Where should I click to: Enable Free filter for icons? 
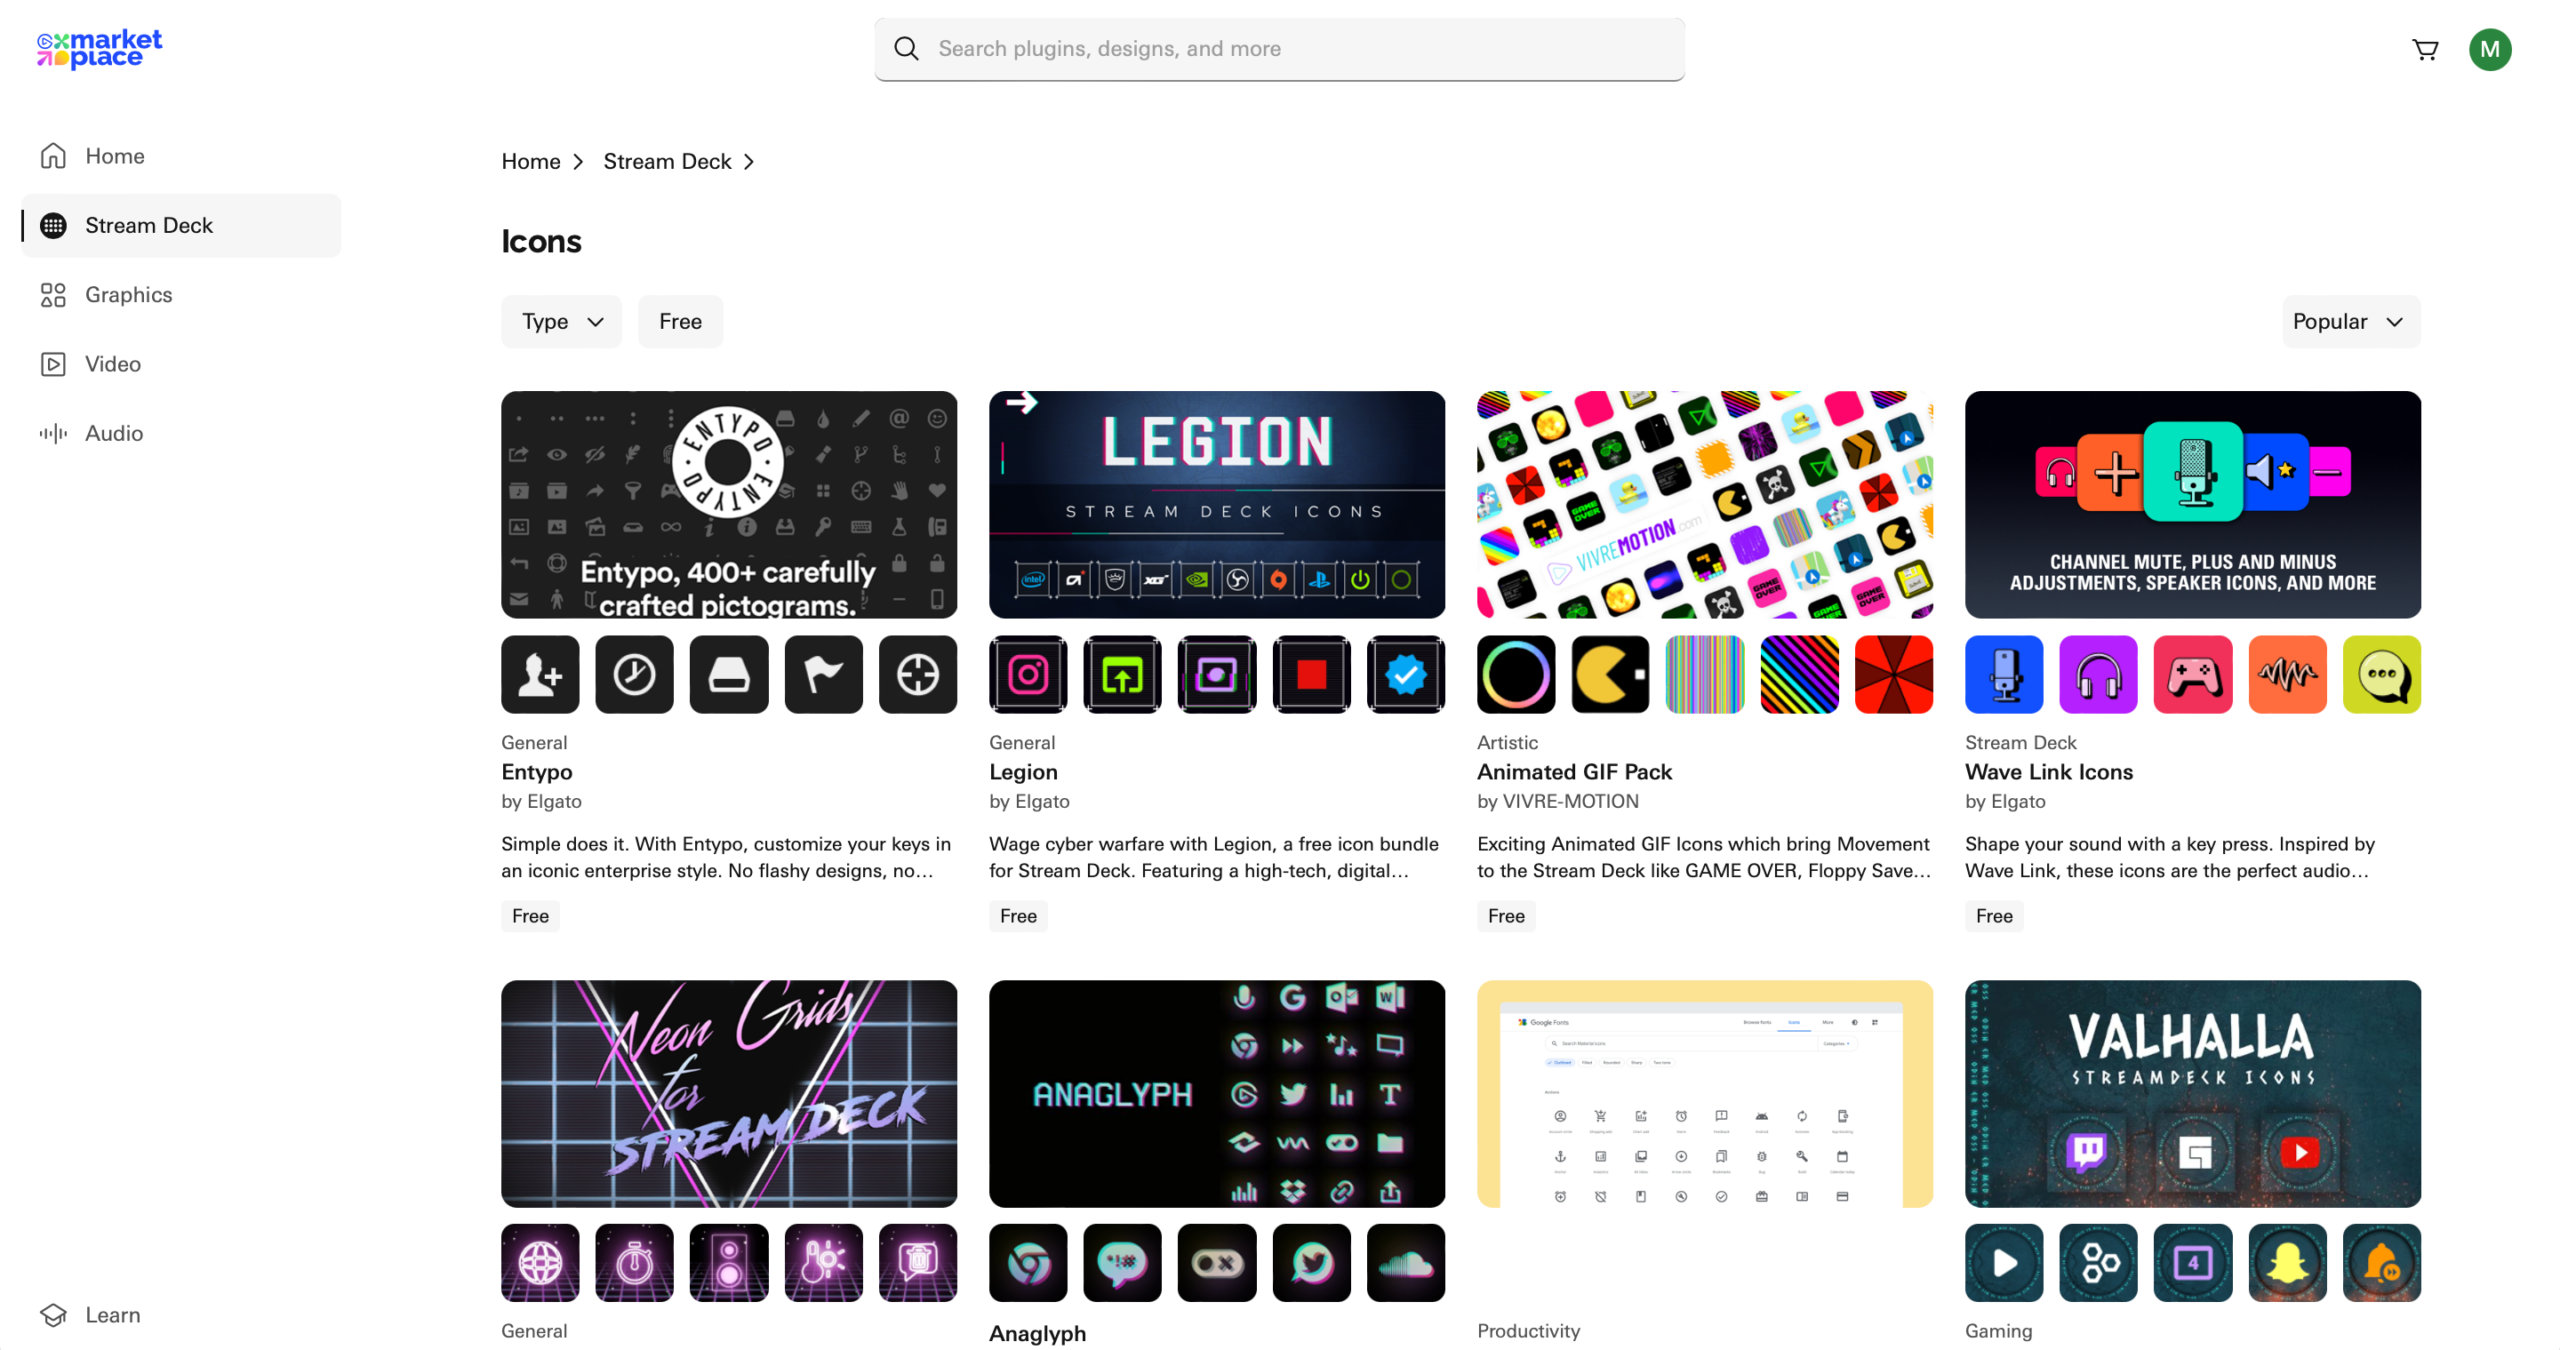point(681,320)
